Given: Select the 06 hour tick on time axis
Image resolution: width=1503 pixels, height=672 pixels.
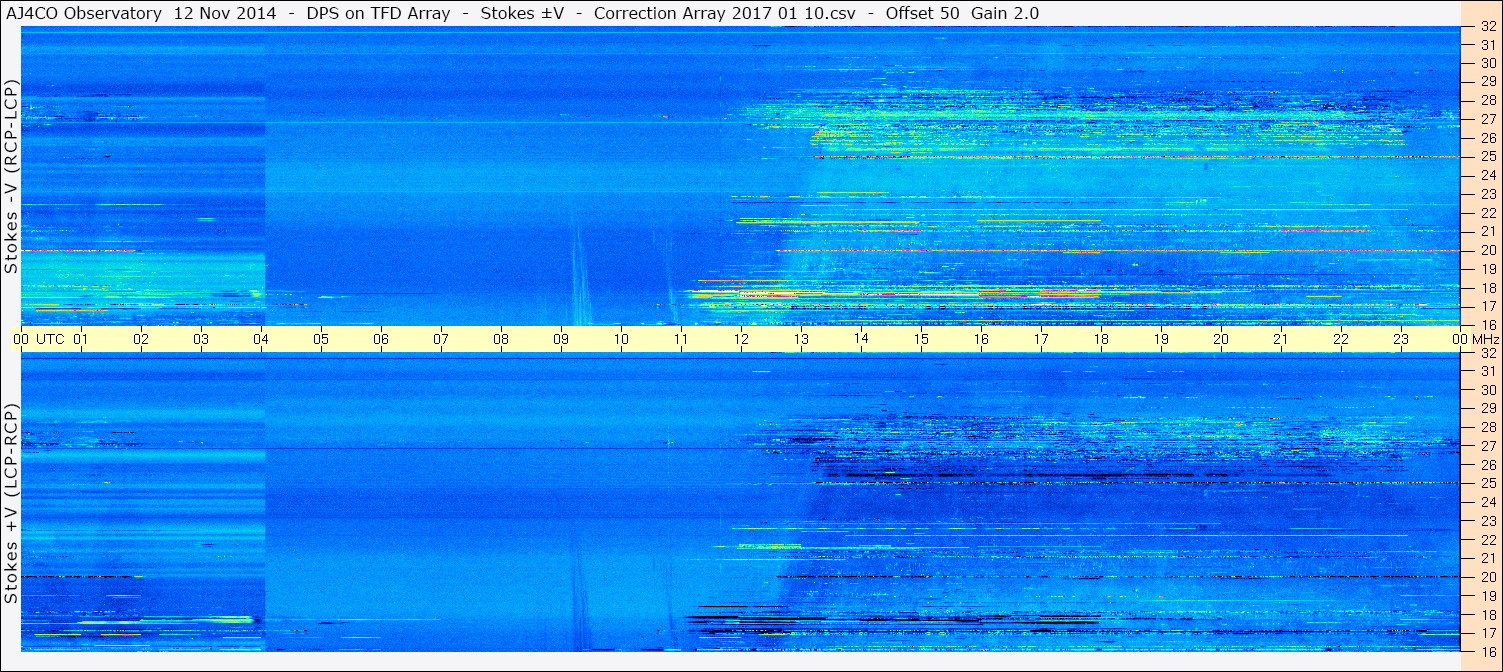Looking at the screenshot, I should coord(381,339).
